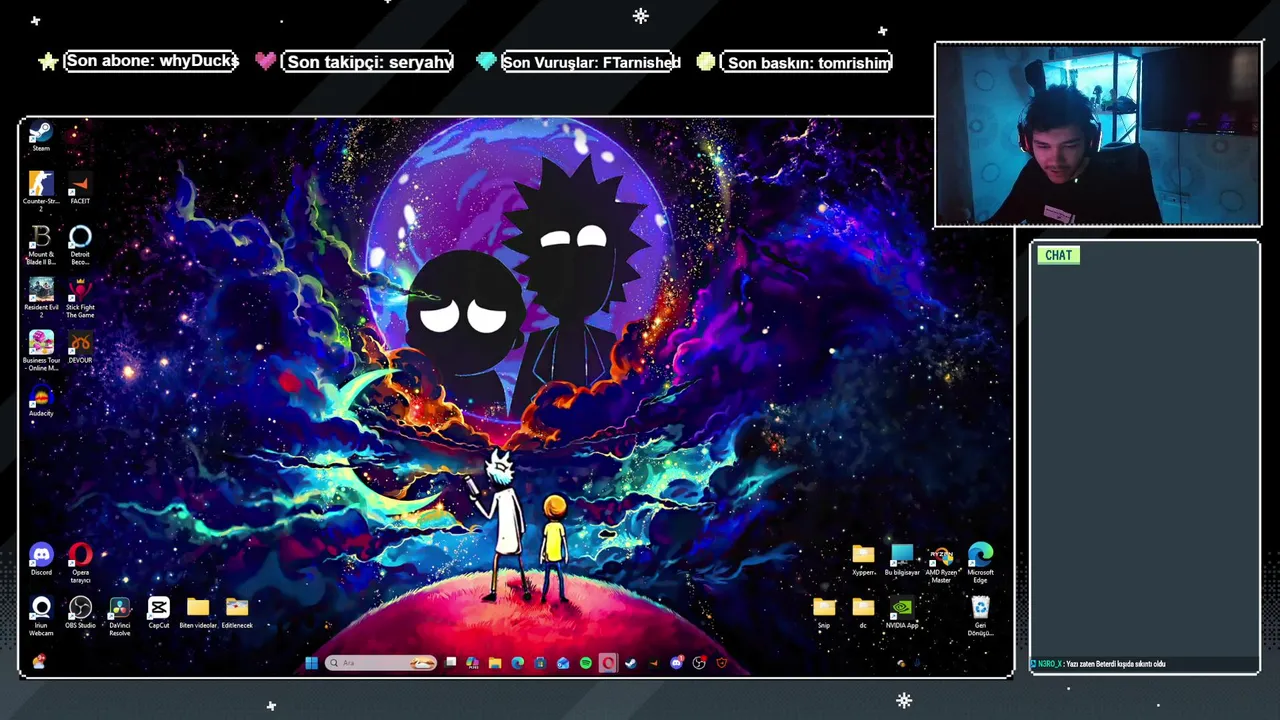This screenshot has height=720, width=1280.
Task: Click the 'Son abone: whyDucks' label
Action: click(152, 61)
